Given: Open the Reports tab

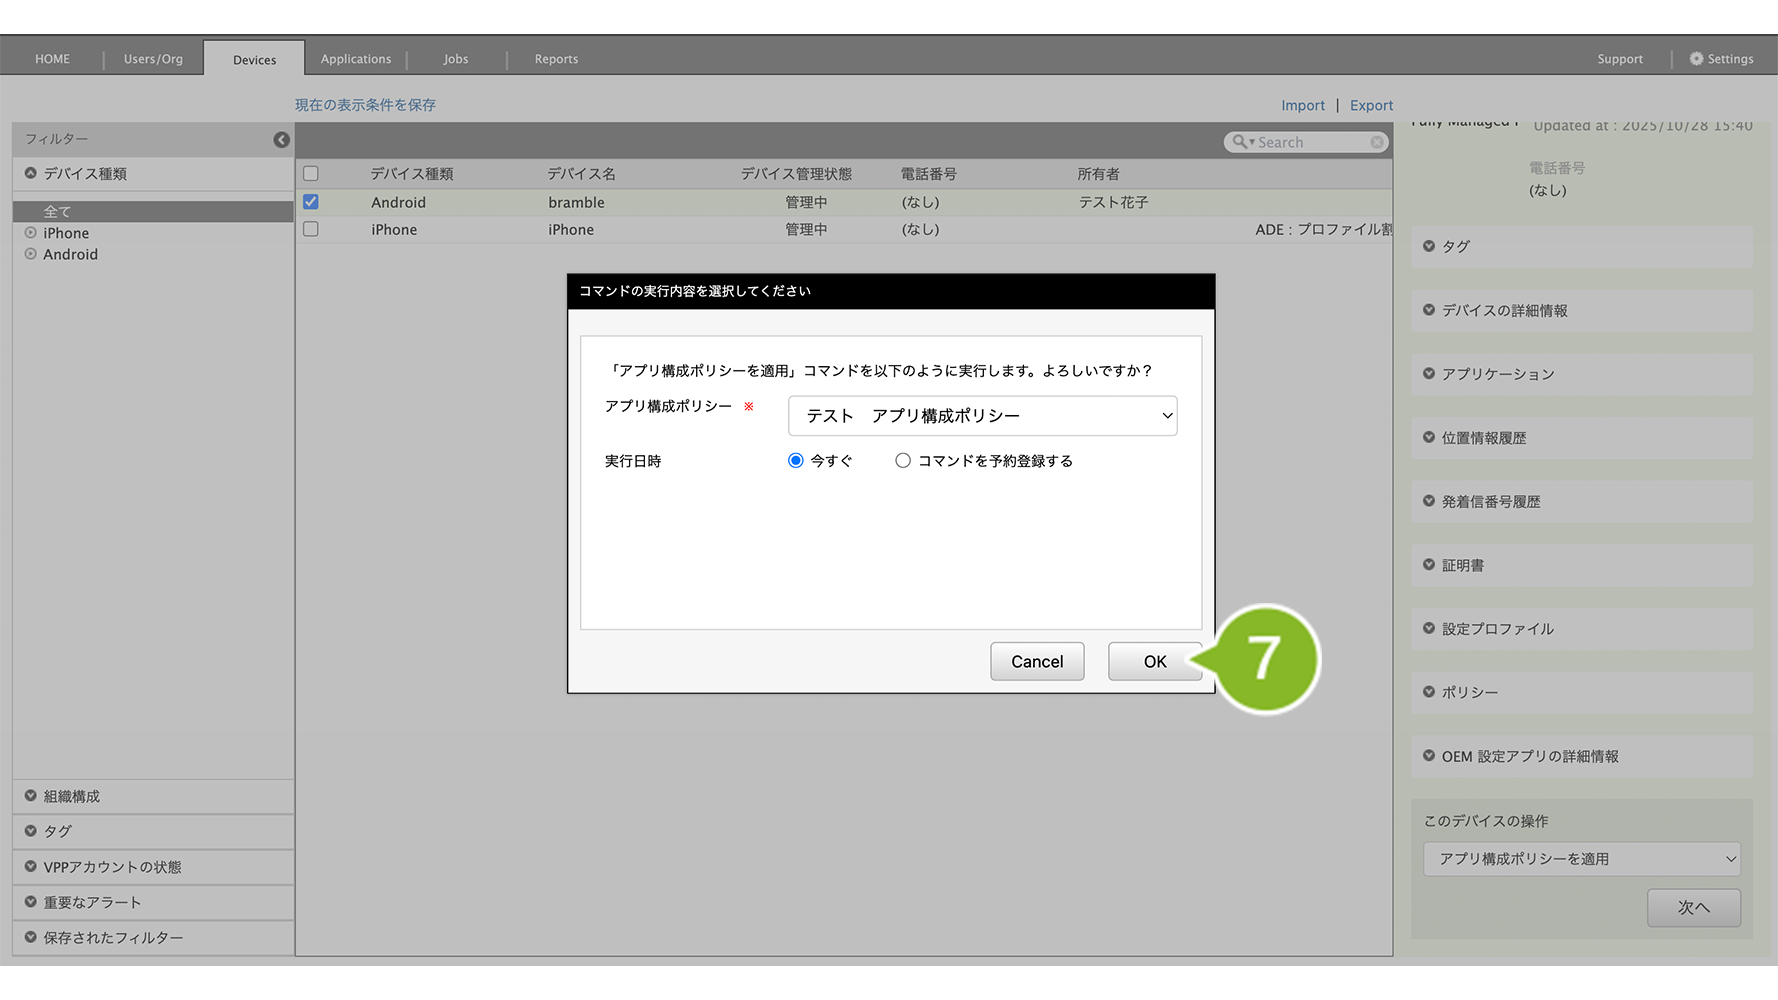Looking at the screenshot, I should 556,59.
